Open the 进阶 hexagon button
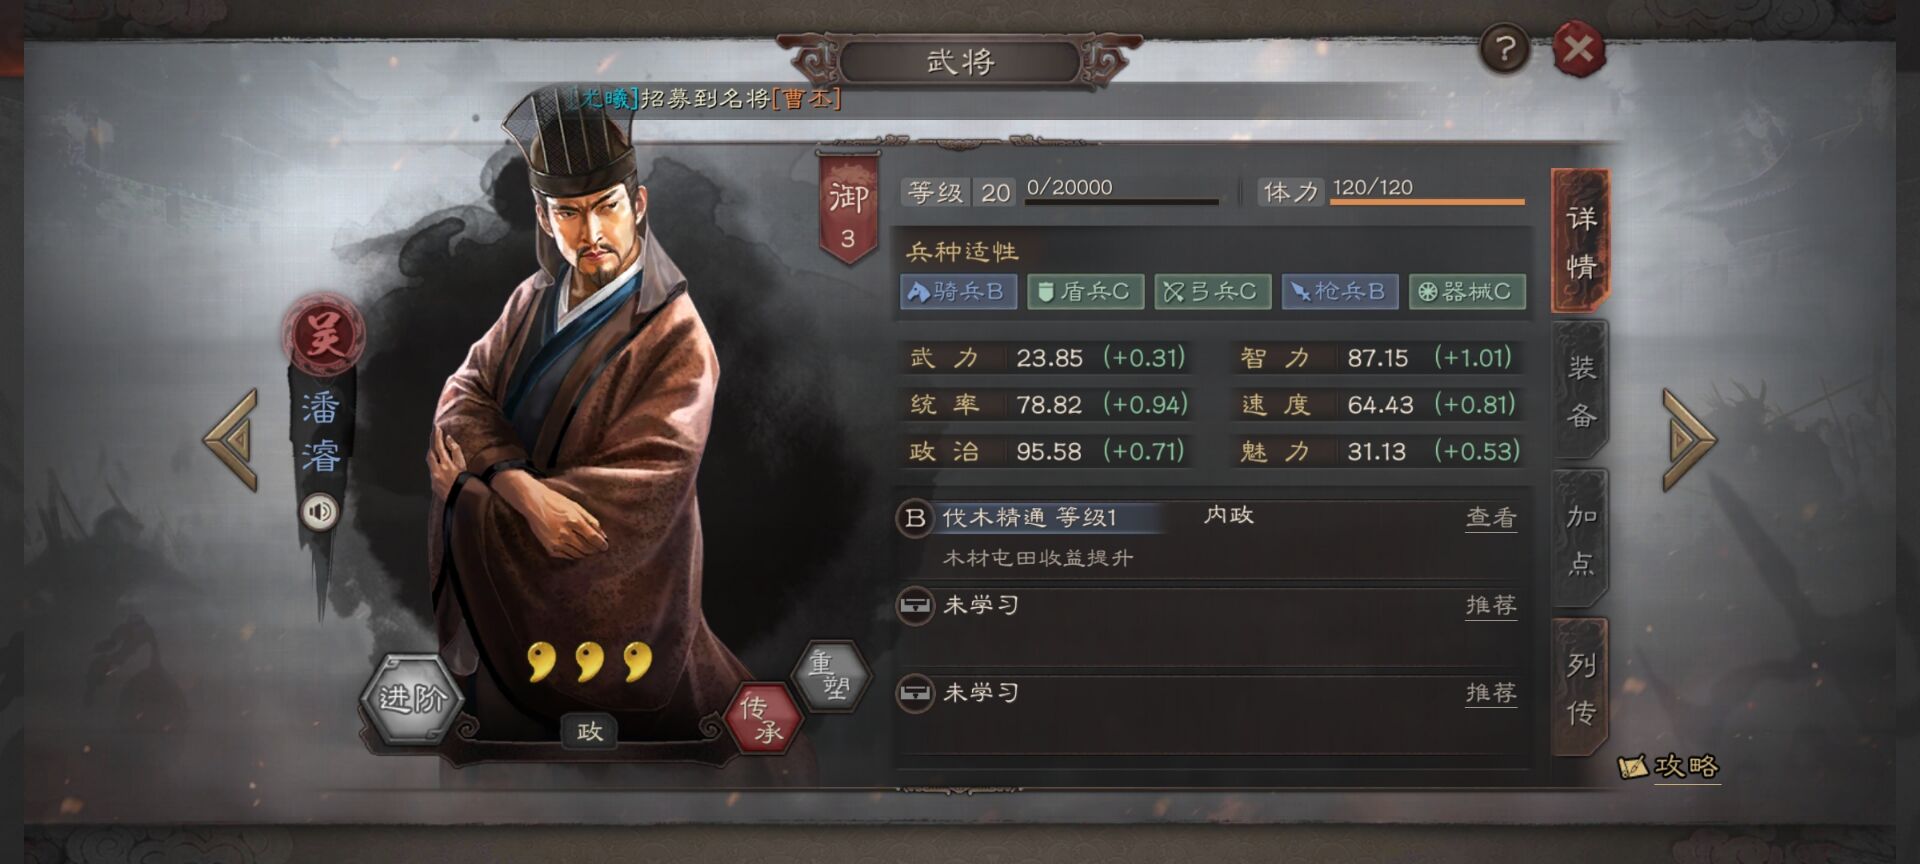Viewport: 1920px width, 864px height. (412, 698)
